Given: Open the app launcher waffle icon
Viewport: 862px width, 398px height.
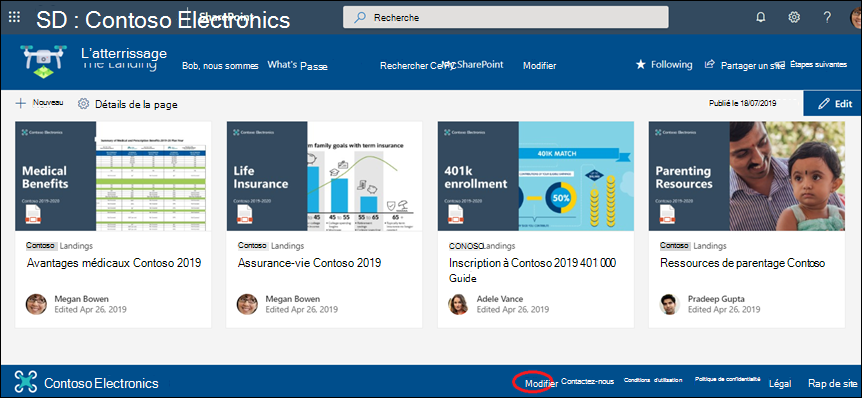Looking at the screenshot, I should pos(15,17).
